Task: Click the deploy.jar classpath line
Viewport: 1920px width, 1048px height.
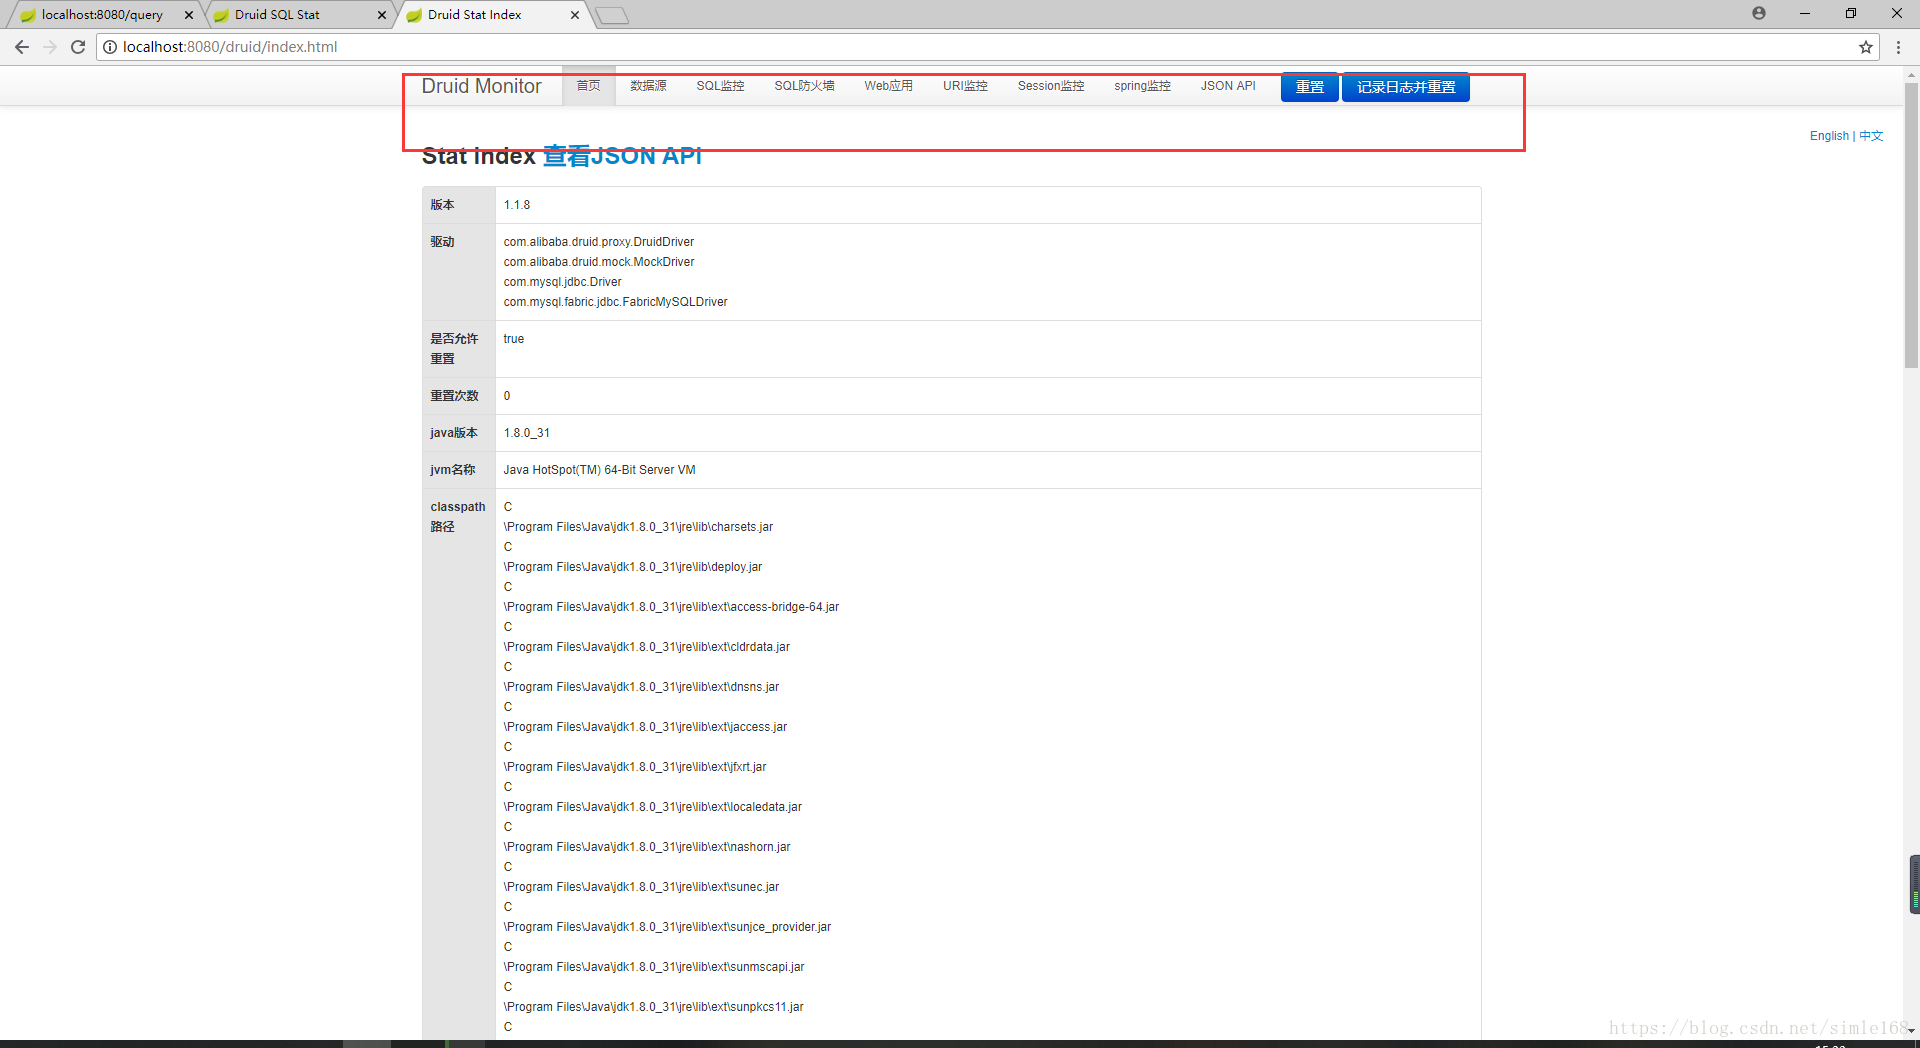Action: [x=632, y=567]
